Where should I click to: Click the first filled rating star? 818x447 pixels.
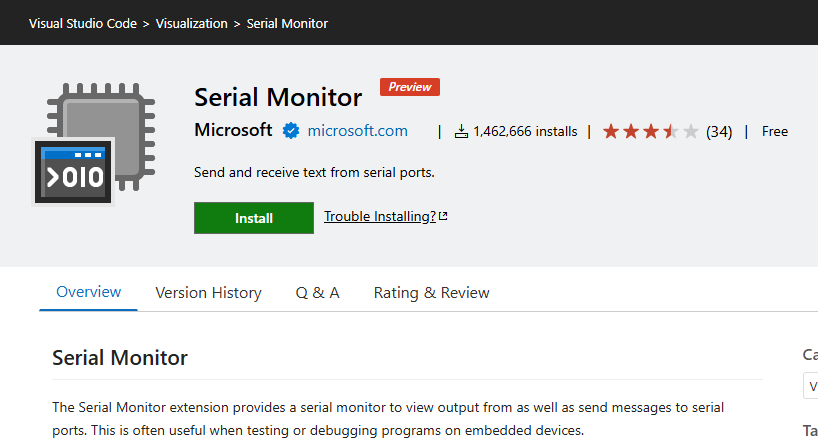click(611, 131)
